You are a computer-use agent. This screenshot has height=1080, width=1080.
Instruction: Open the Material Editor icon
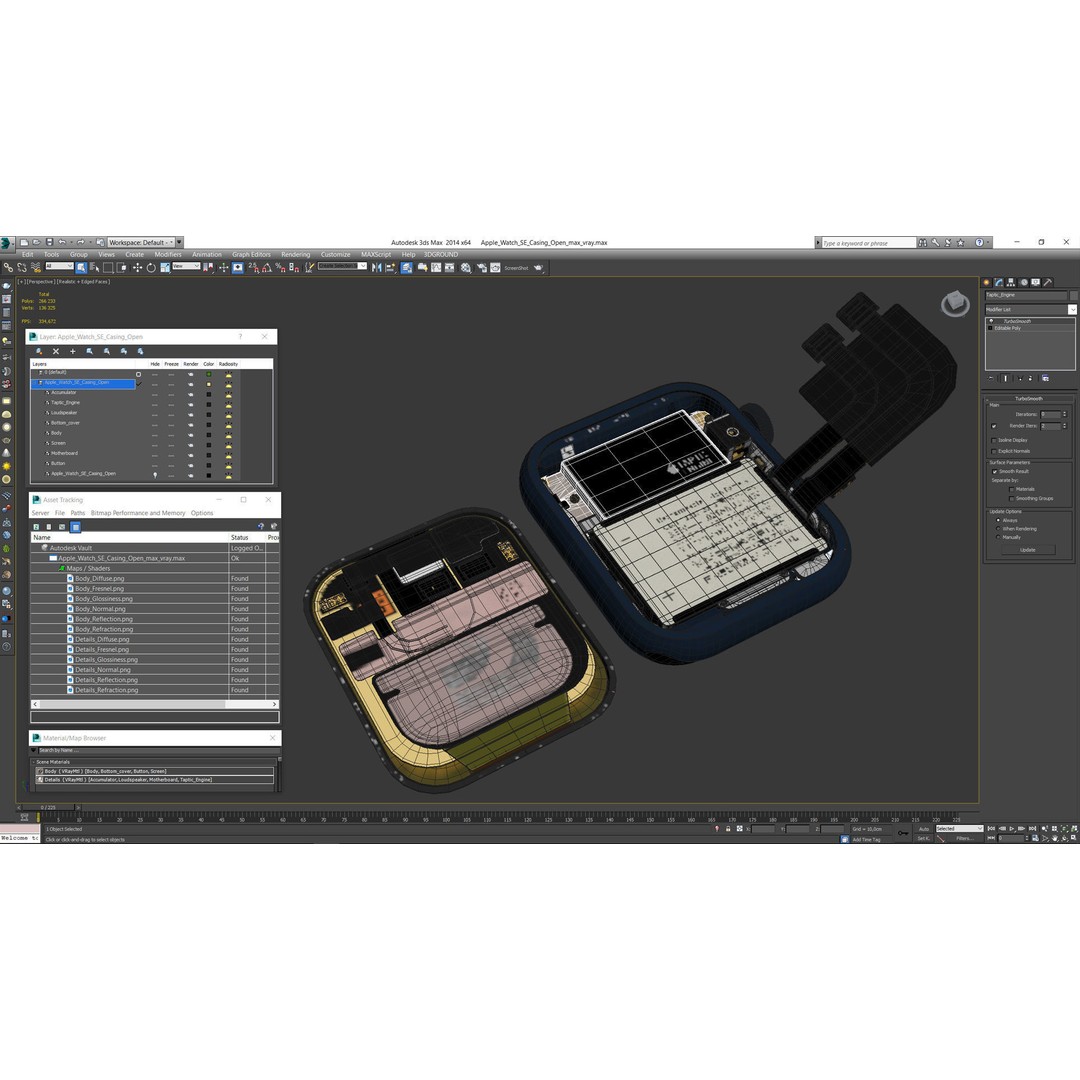466,268
